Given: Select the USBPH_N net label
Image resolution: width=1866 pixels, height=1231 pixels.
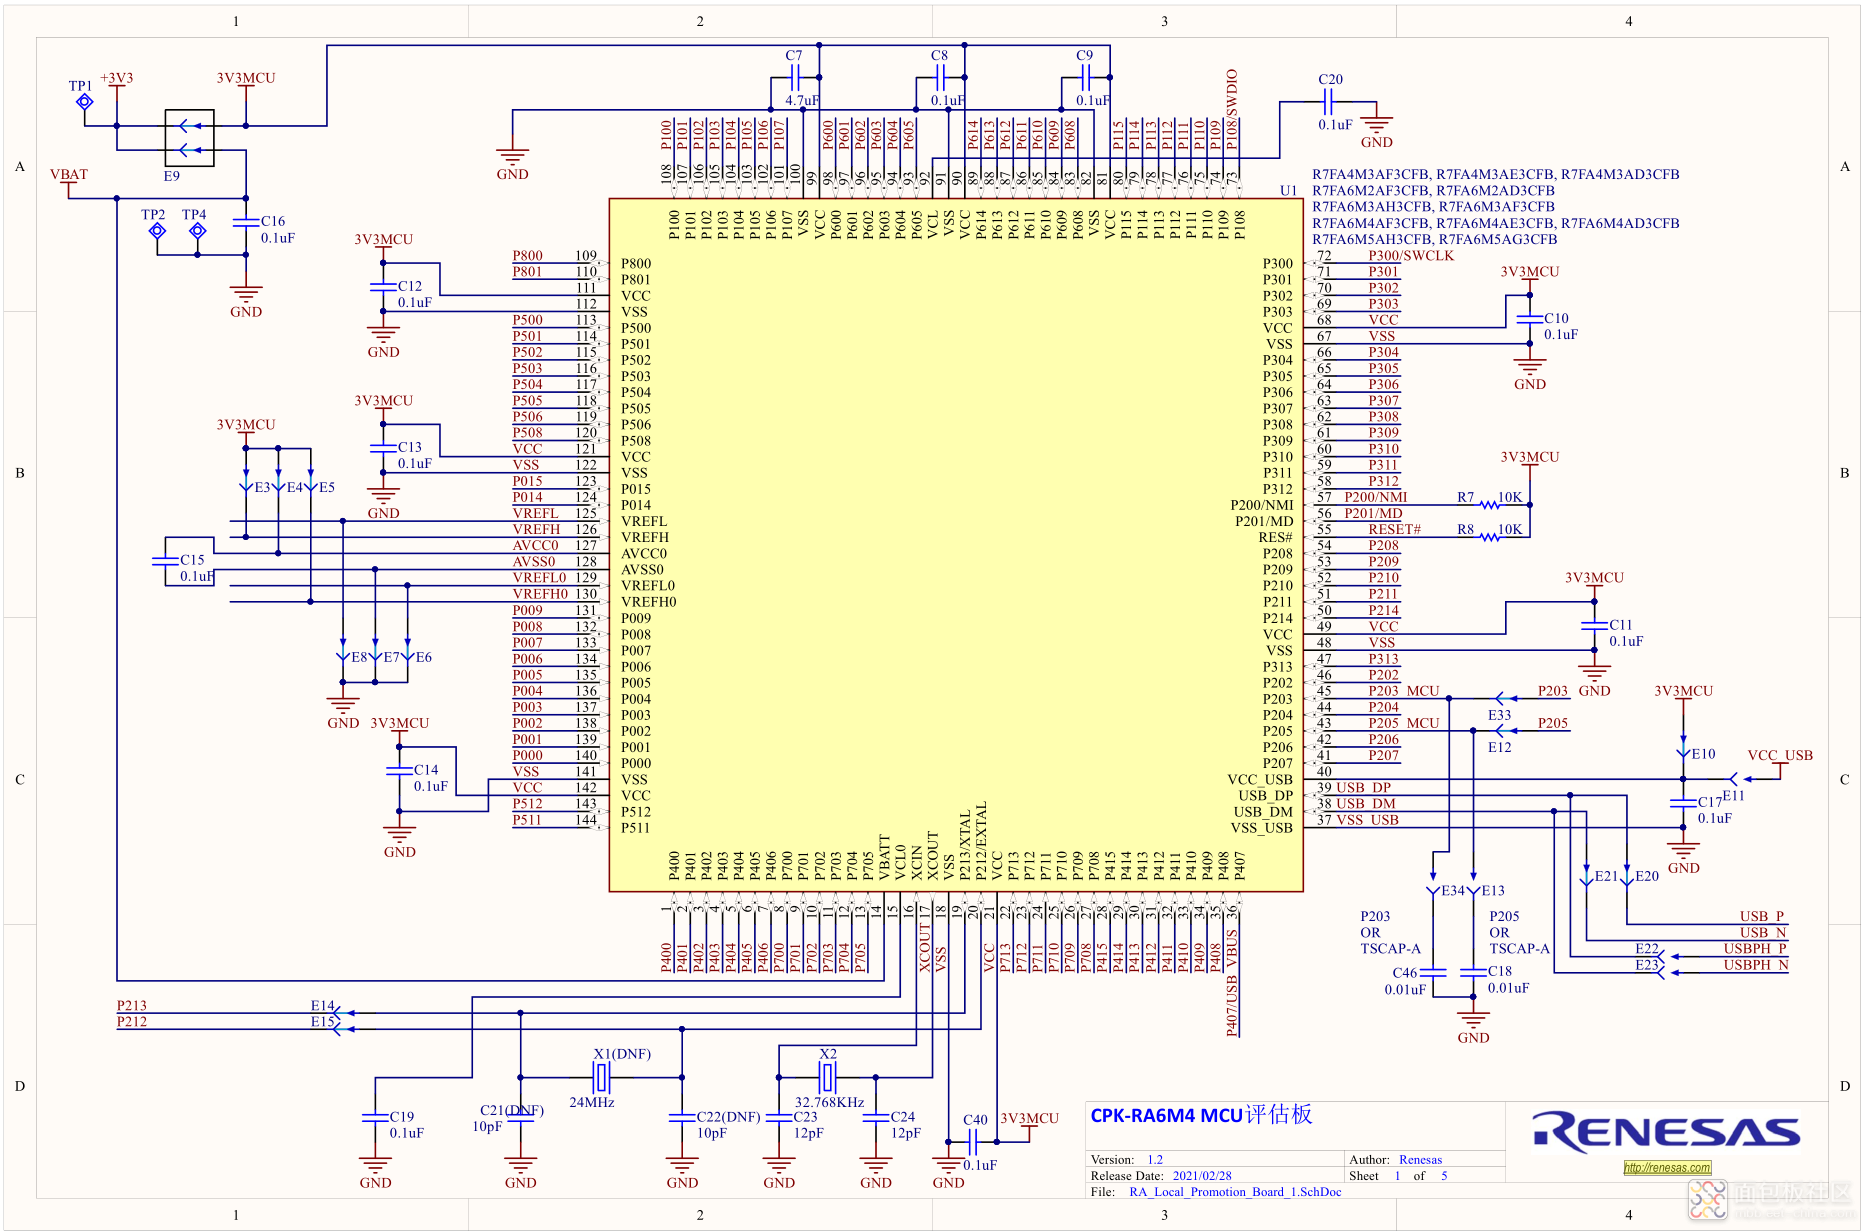Looking at the screenshot, I should tap(1755, 965).
